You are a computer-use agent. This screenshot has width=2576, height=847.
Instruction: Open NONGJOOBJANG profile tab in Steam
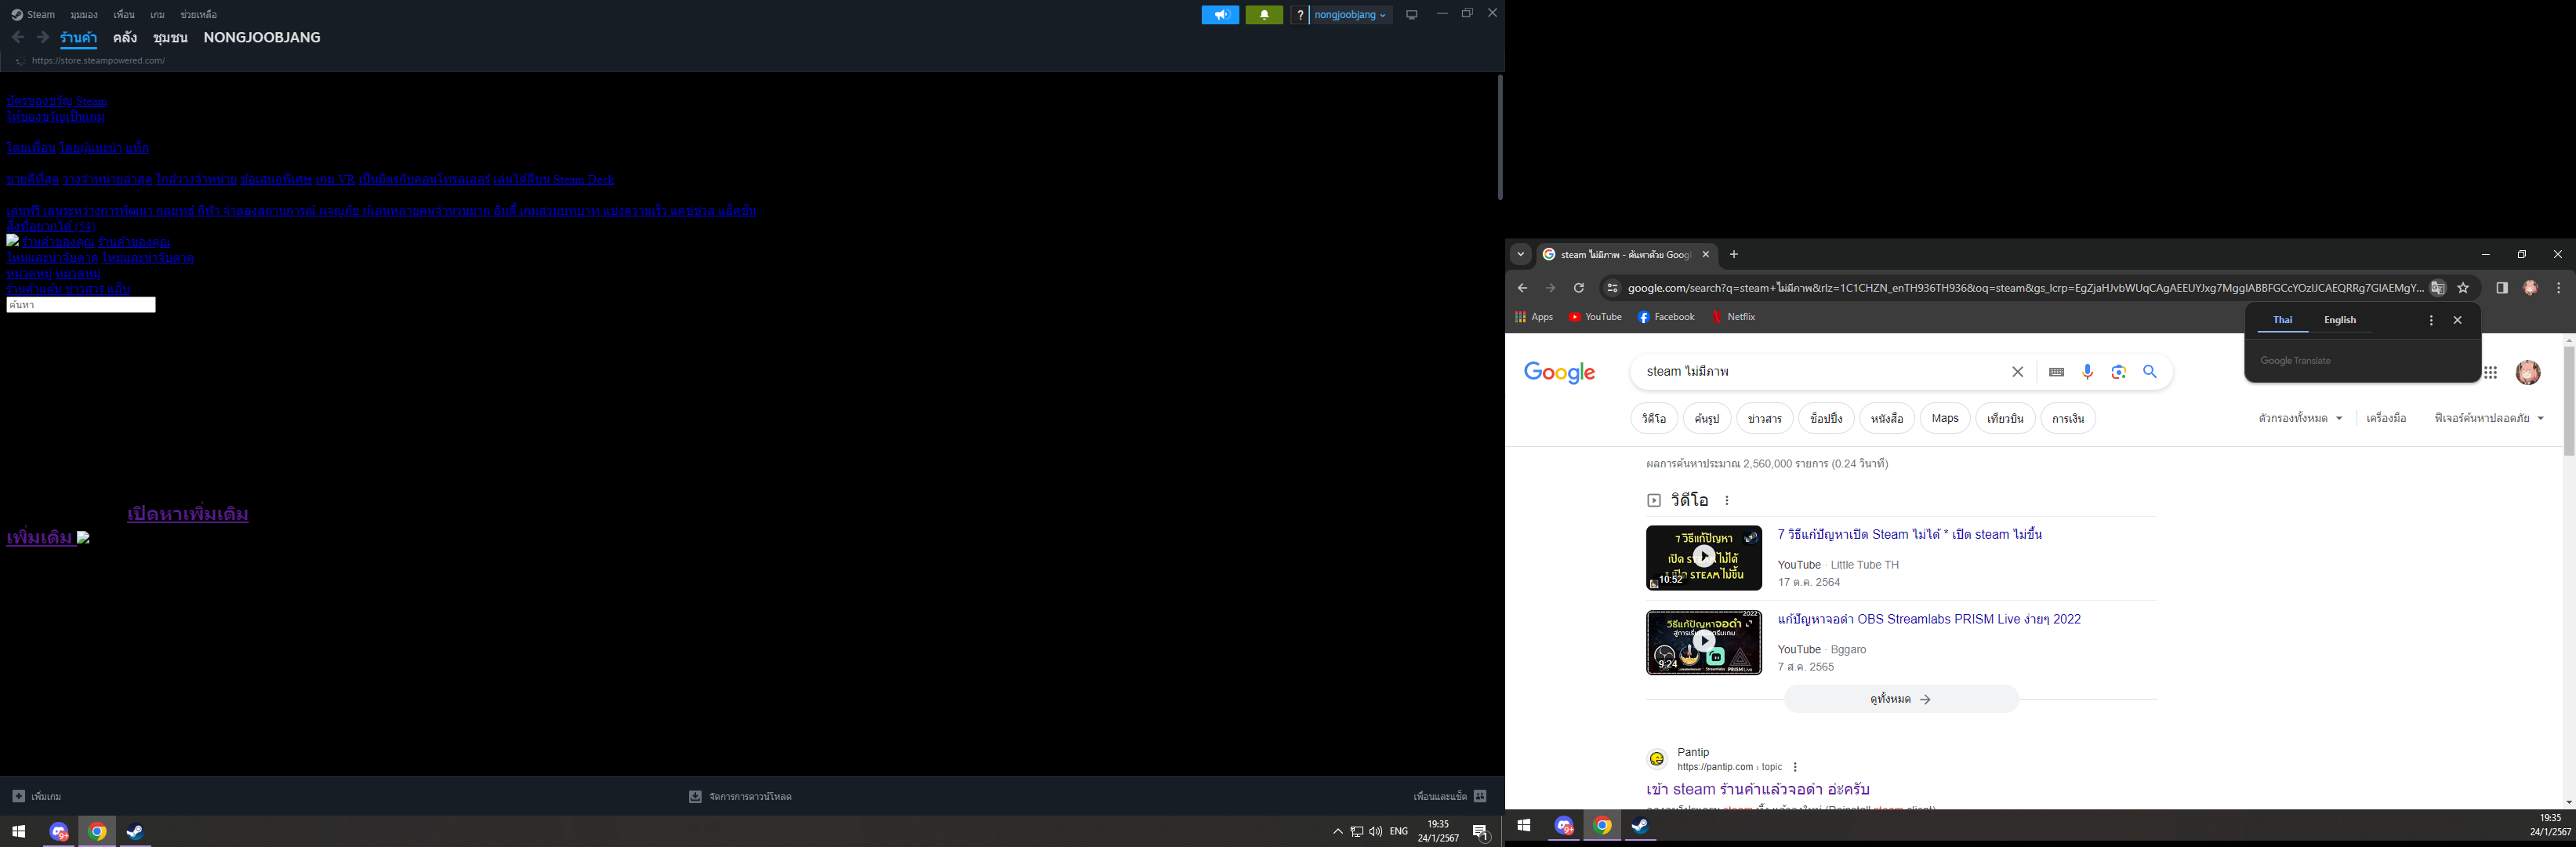(262, 38)
